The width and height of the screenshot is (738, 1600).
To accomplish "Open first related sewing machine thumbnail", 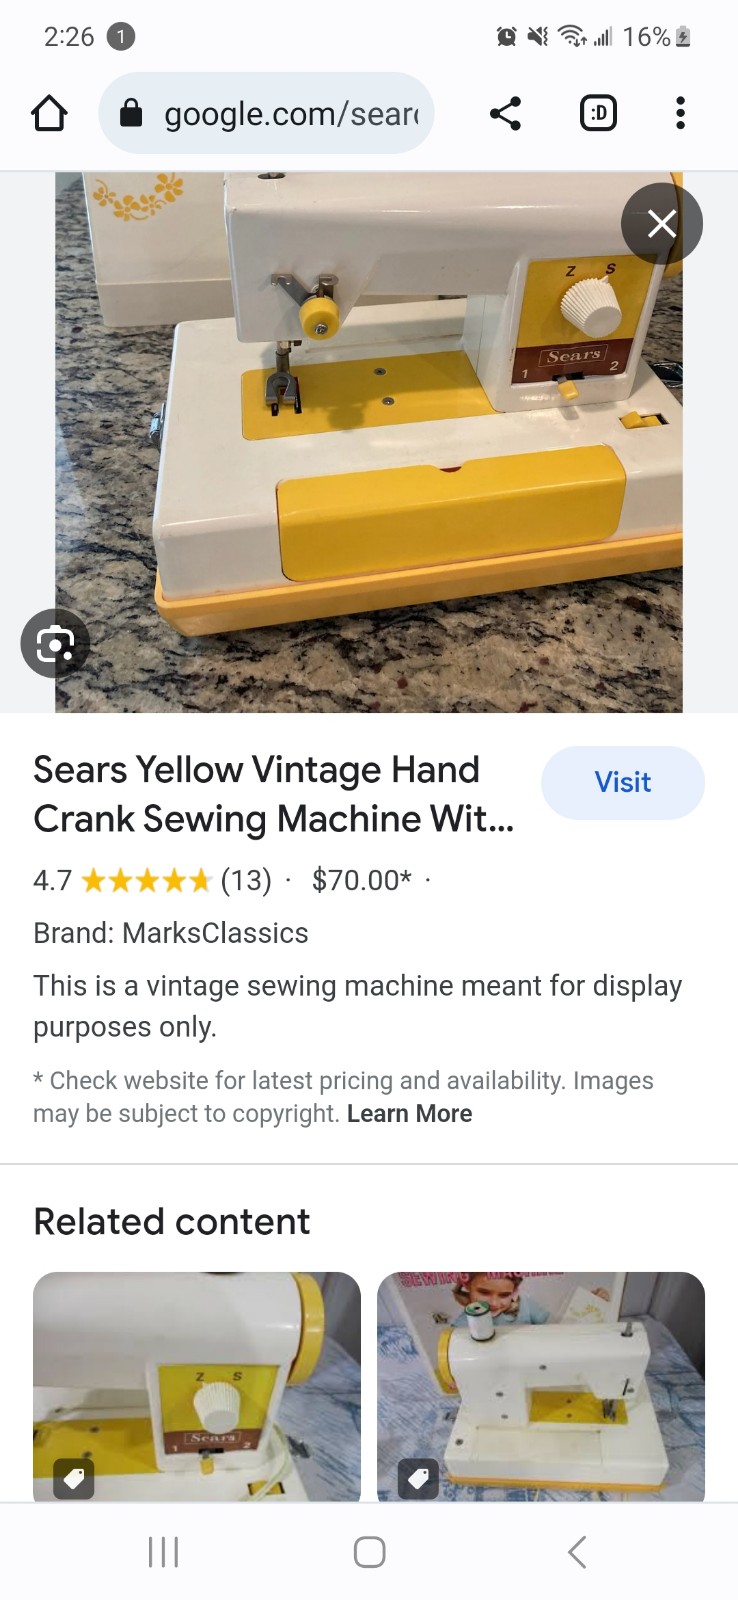I will 197,1386.
